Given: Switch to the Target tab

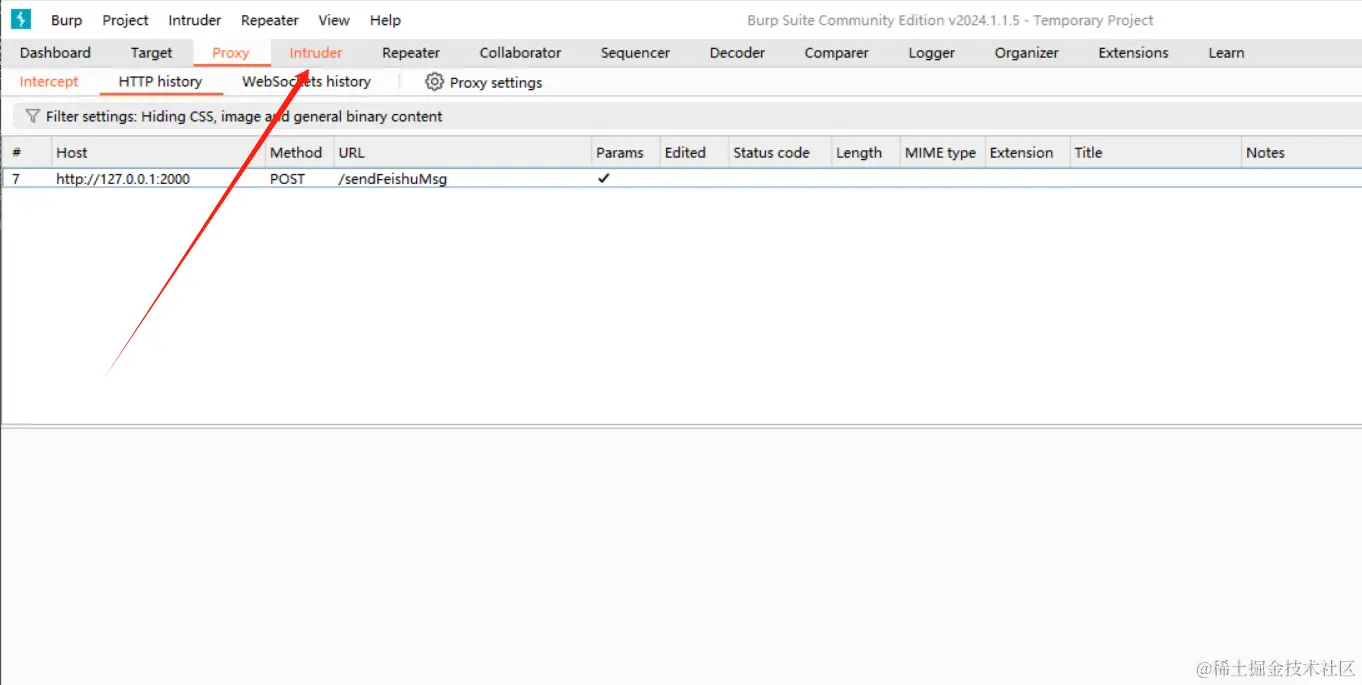Looking at the screenshot, I should pos(151,53).
